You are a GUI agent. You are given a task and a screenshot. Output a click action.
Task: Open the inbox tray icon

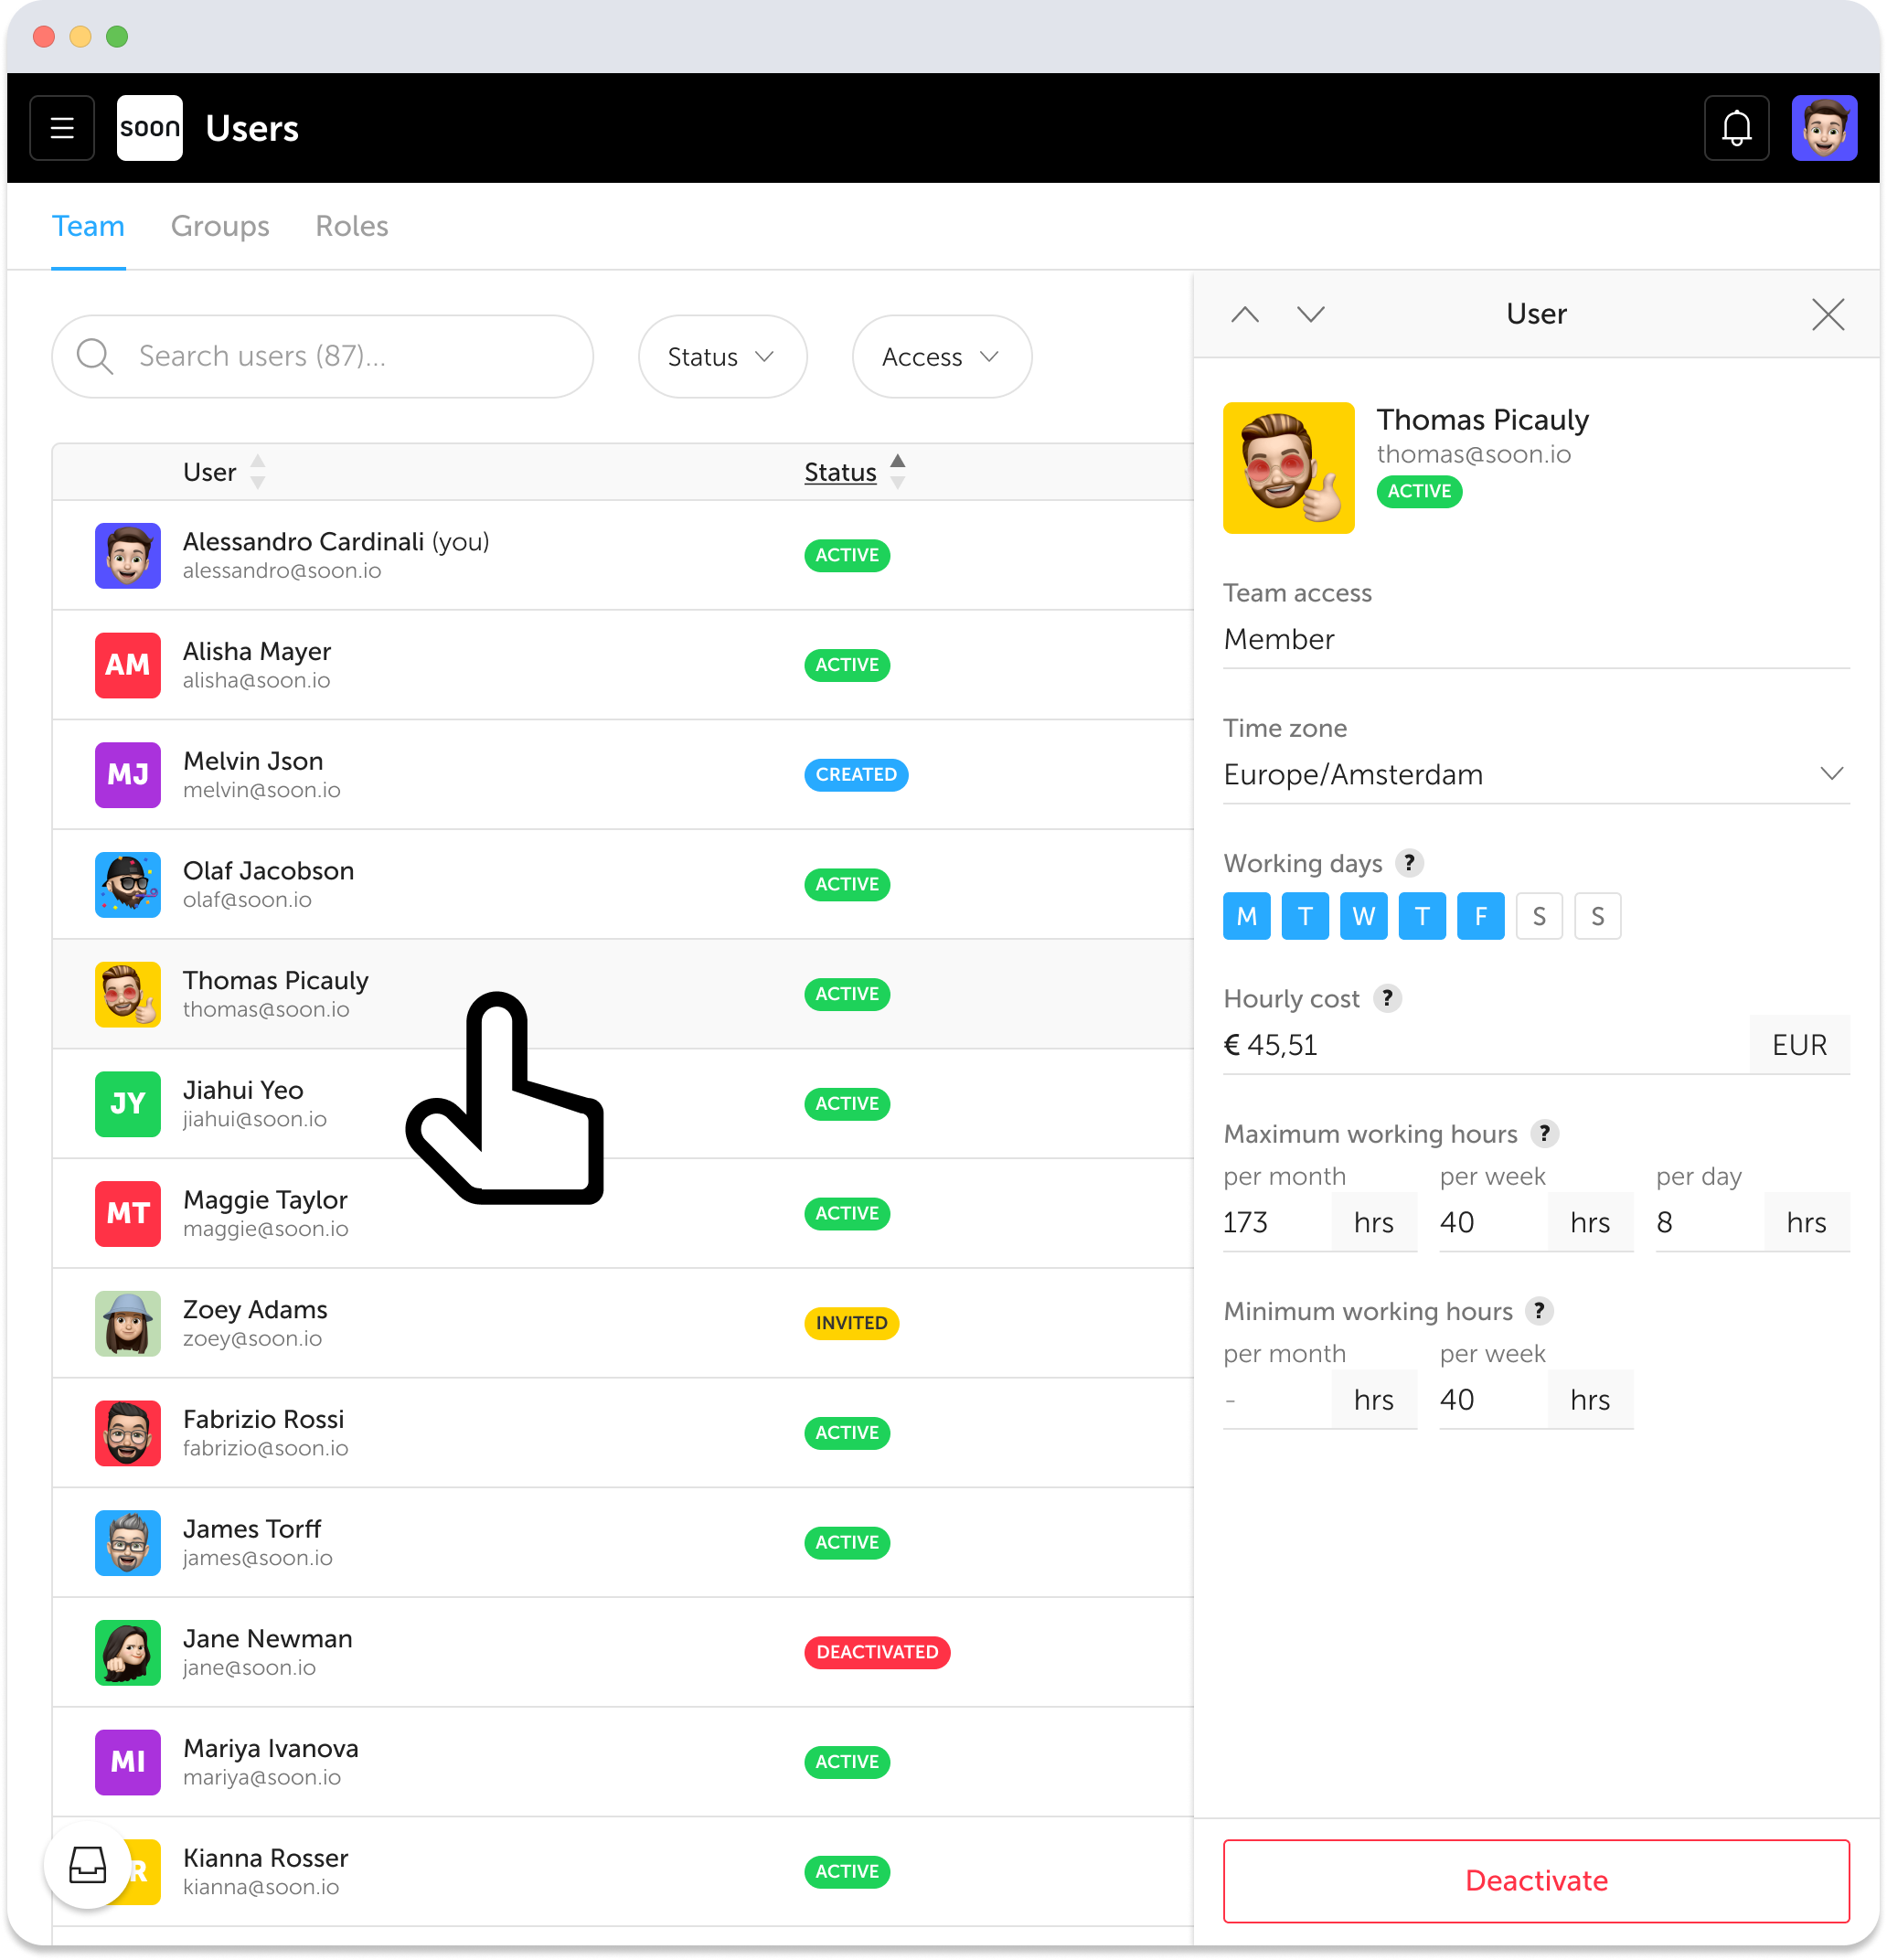pyautogui.click(x=87, y=1865)
